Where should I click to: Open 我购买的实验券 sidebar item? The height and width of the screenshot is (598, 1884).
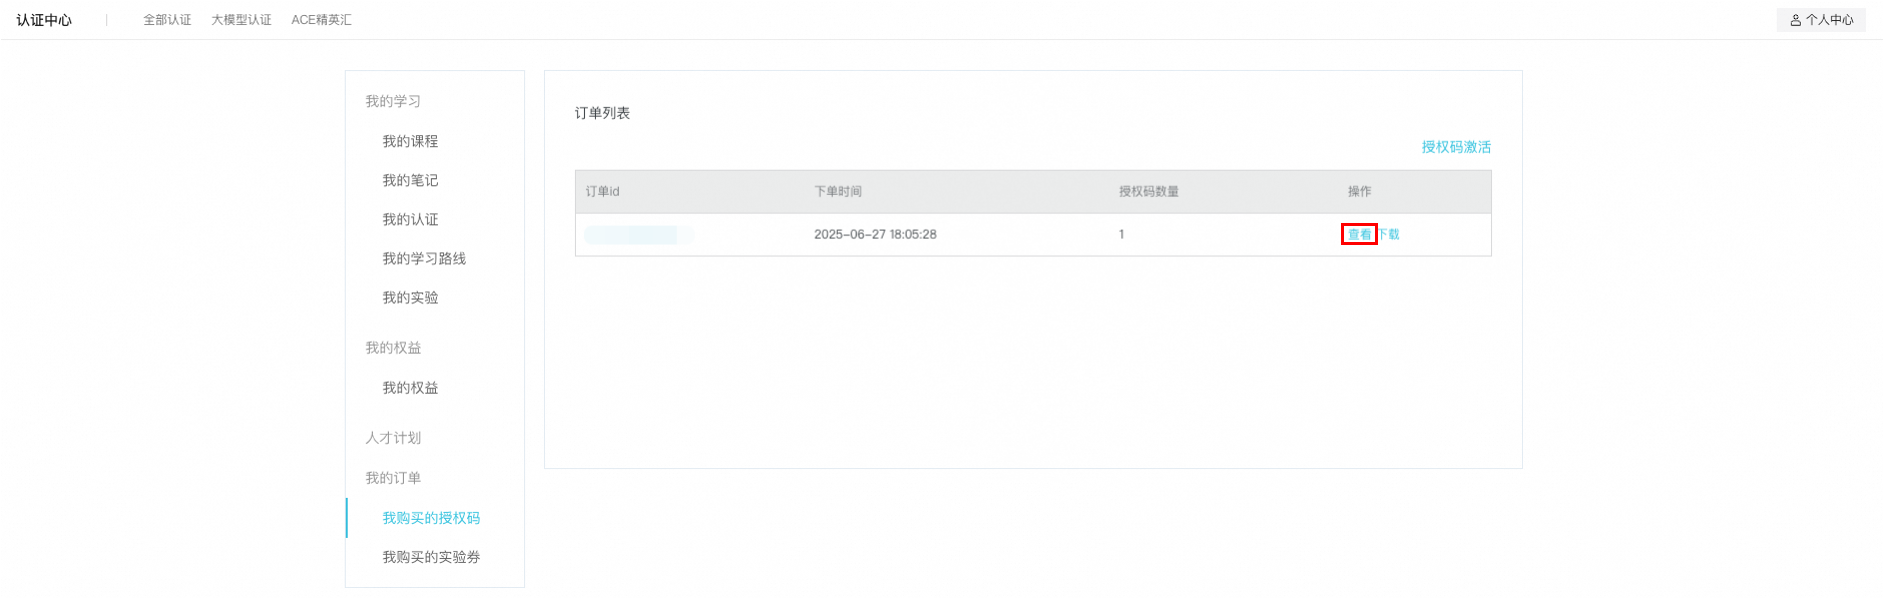click(431, 557)
